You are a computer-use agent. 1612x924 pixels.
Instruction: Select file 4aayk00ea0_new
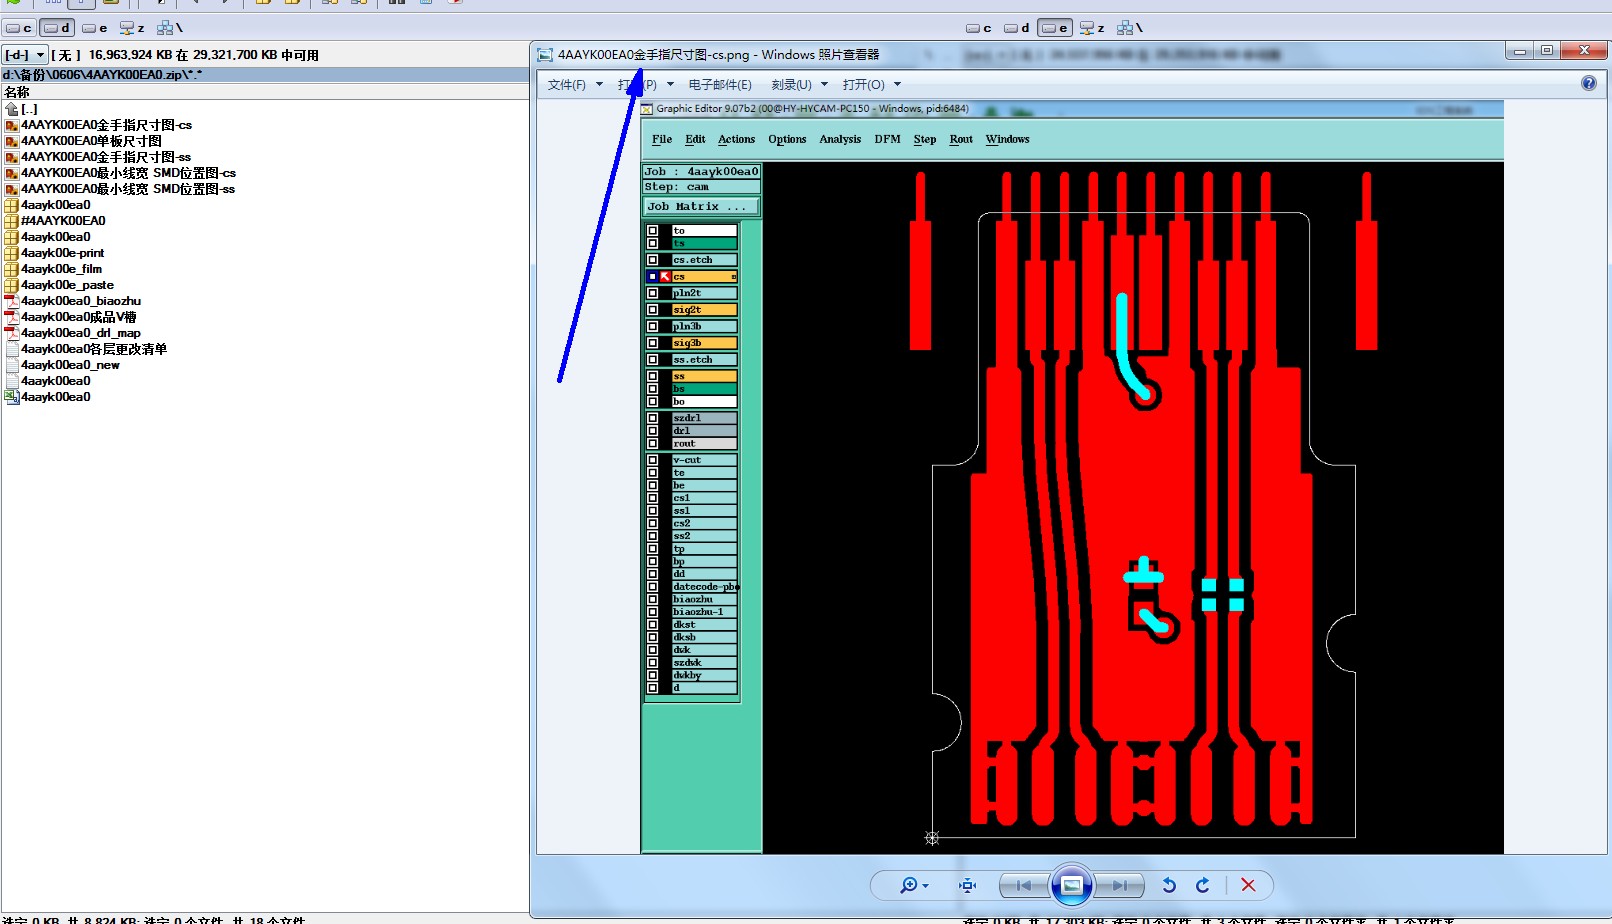70,365
